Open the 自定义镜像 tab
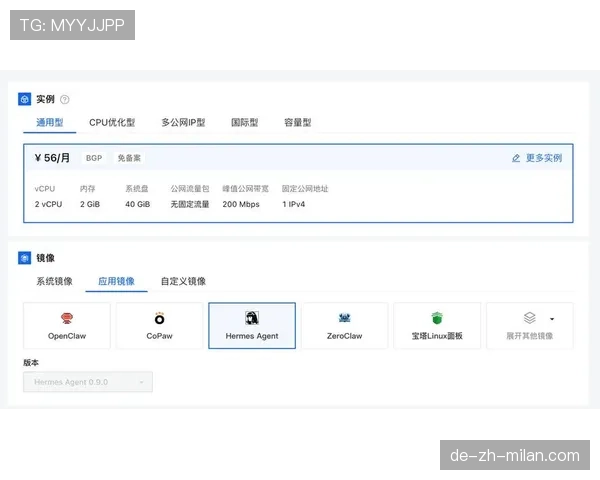 (x=183, y=281)
